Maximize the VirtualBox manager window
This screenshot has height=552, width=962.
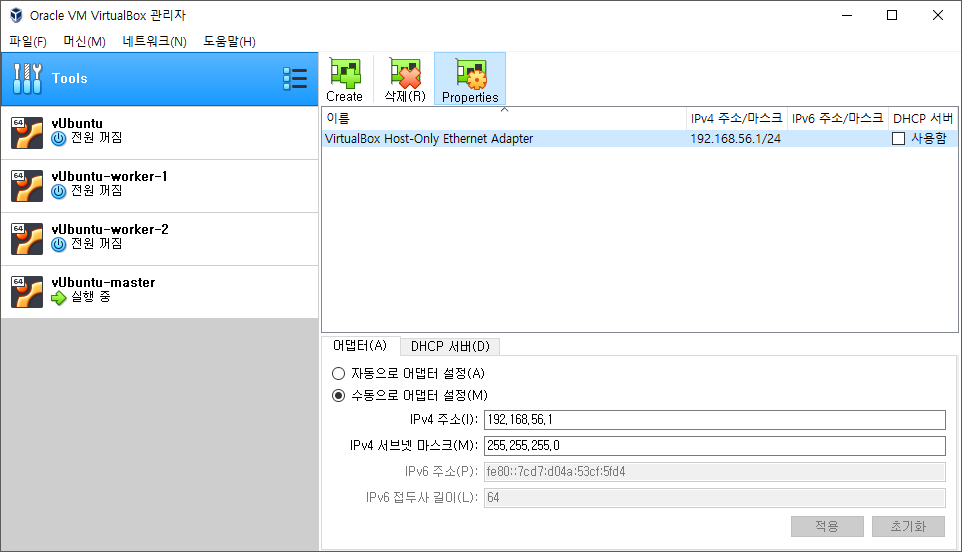tap(892, 15)
